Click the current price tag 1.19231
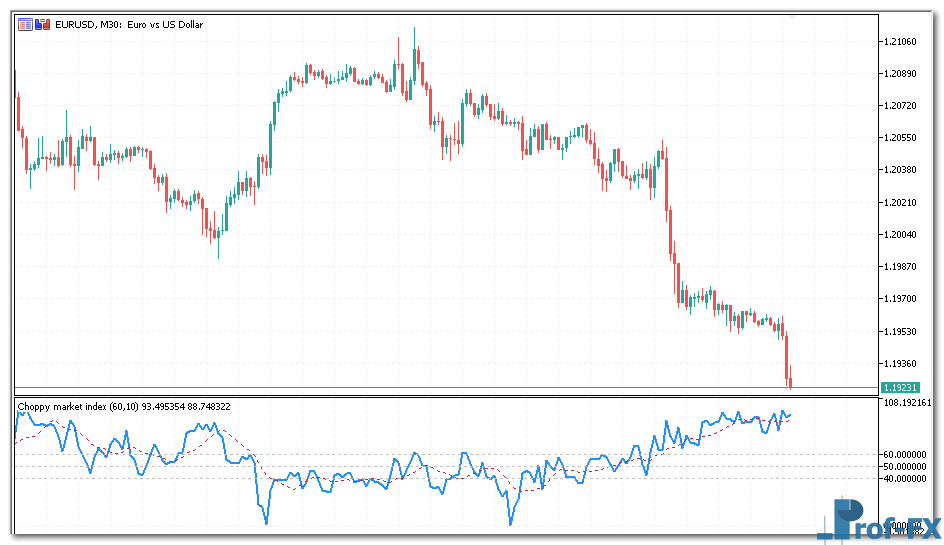Viewport: 944px width, 545px height. tap(900, 387)
